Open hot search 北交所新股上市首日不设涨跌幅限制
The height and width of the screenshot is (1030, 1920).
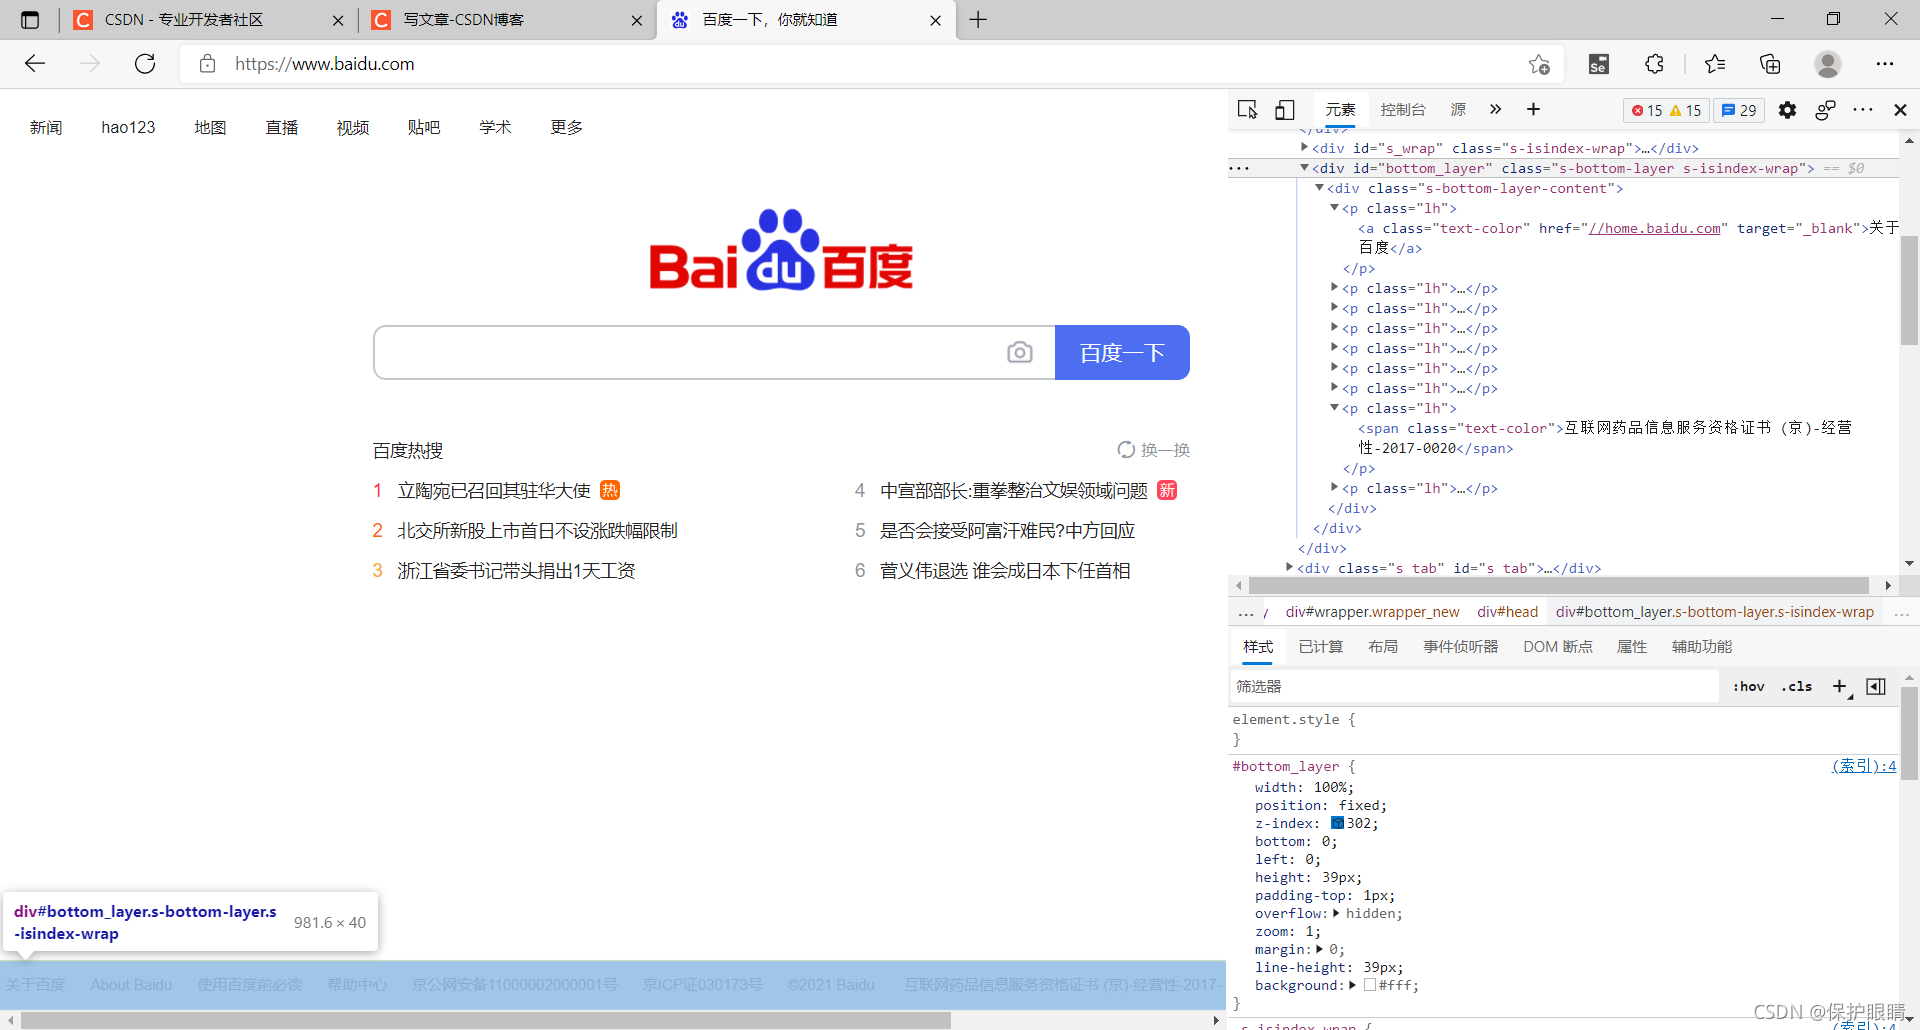tap(538, 530)
